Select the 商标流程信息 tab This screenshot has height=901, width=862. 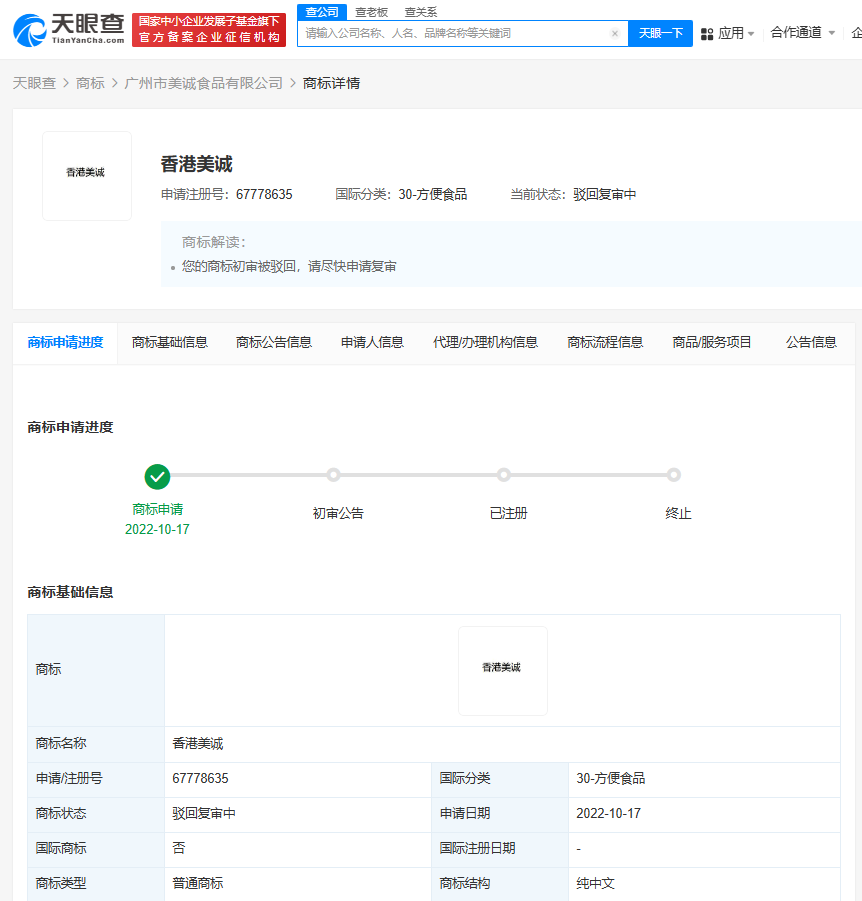[x=605, y=342]
